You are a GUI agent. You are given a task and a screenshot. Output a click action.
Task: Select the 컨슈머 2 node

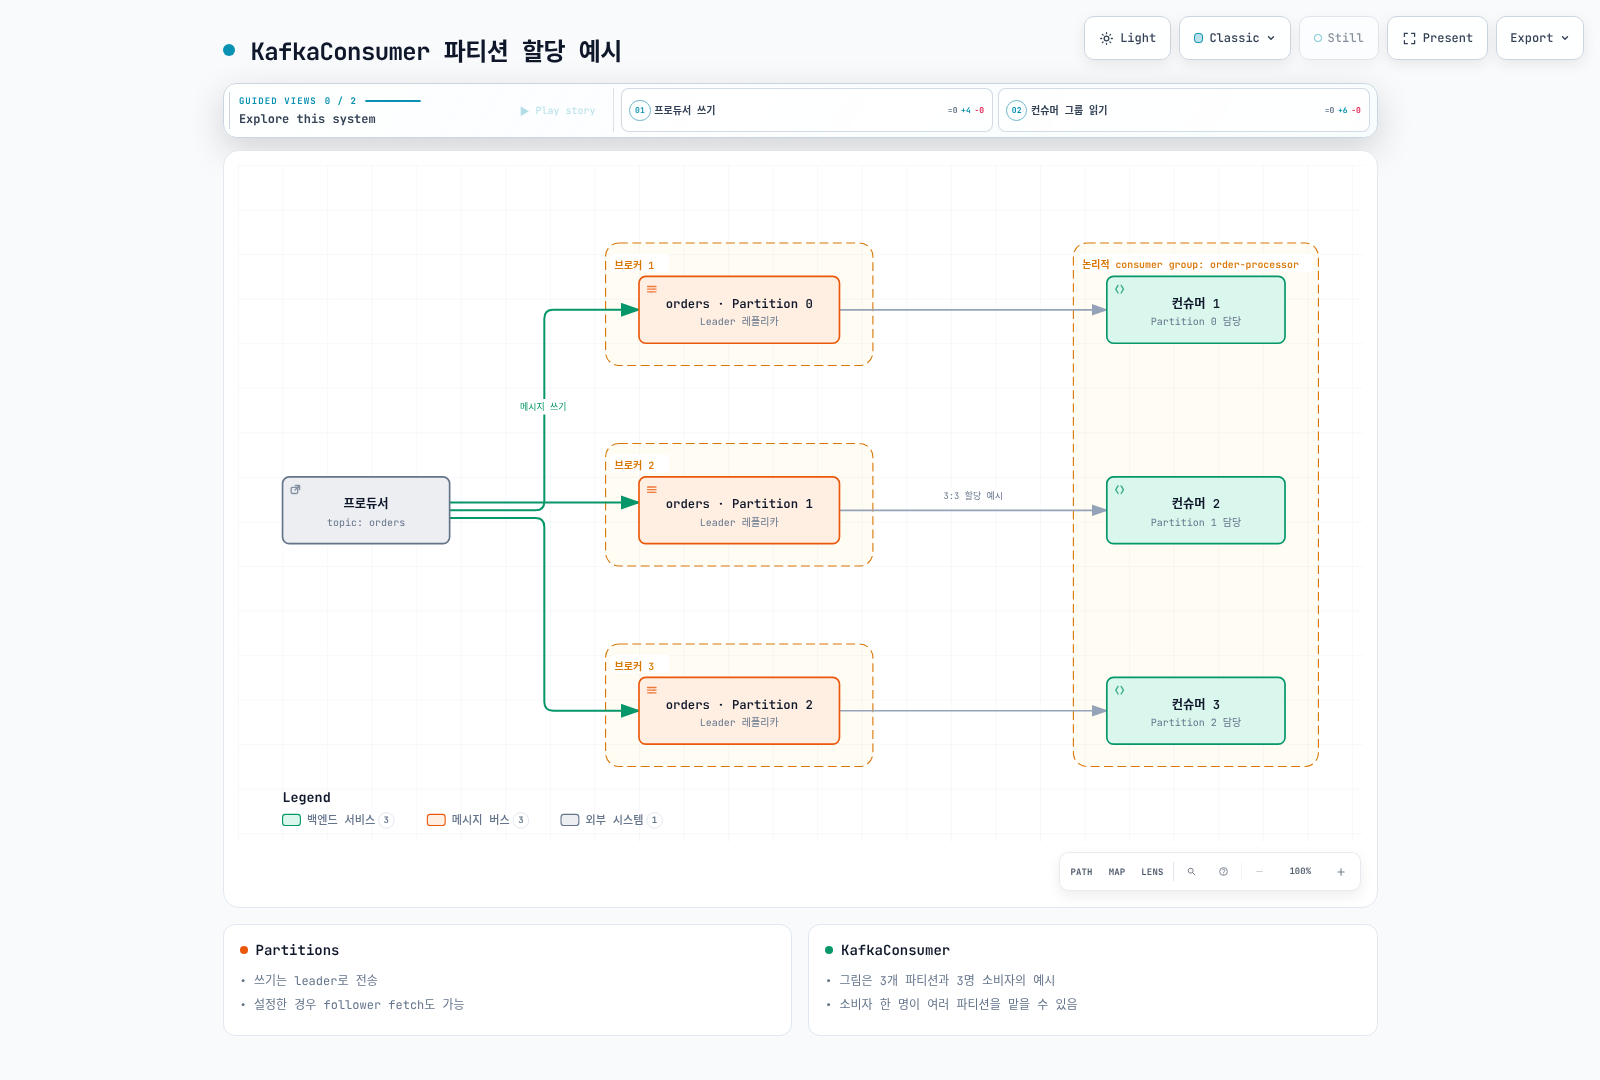click(1196, 510)
